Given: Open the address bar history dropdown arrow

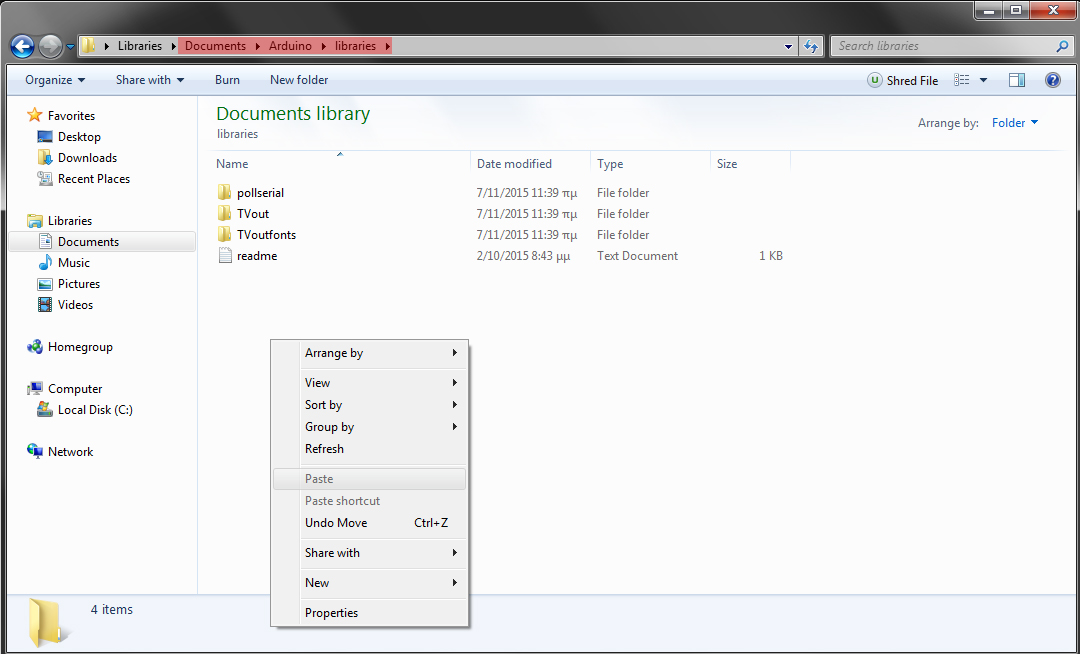Looking at the screenshot, I should tap(789, 47).
